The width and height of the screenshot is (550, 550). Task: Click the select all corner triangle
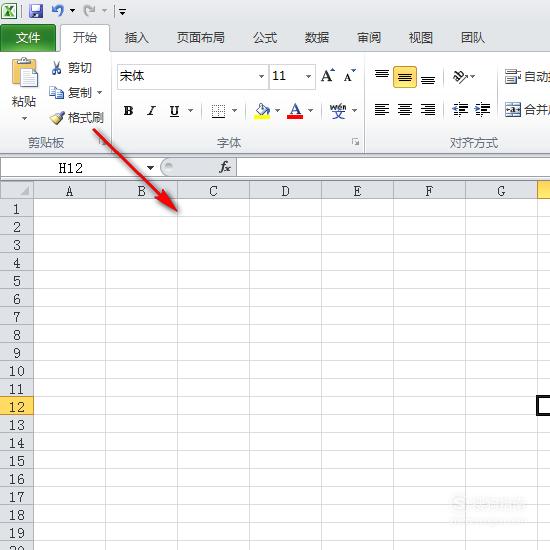pyautogui.click(x=17, y=190)
